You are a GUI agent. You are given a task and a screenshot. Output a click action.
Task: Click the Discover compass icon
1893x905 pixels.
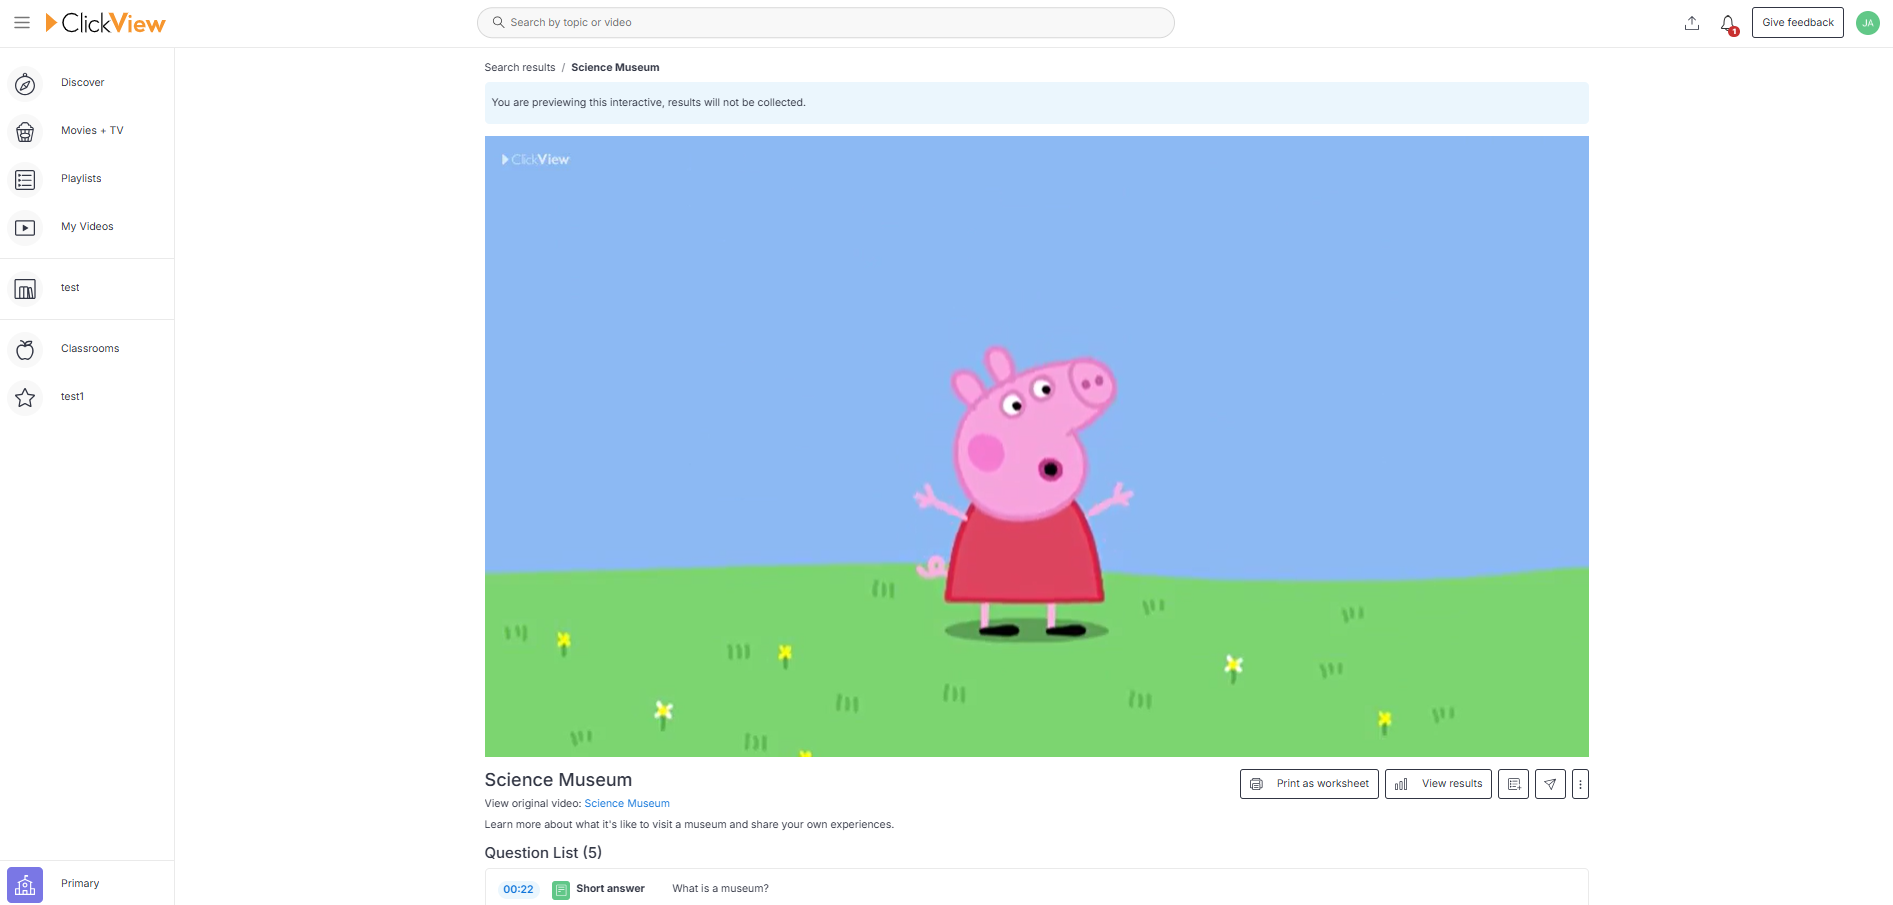(x=25, y=84)
